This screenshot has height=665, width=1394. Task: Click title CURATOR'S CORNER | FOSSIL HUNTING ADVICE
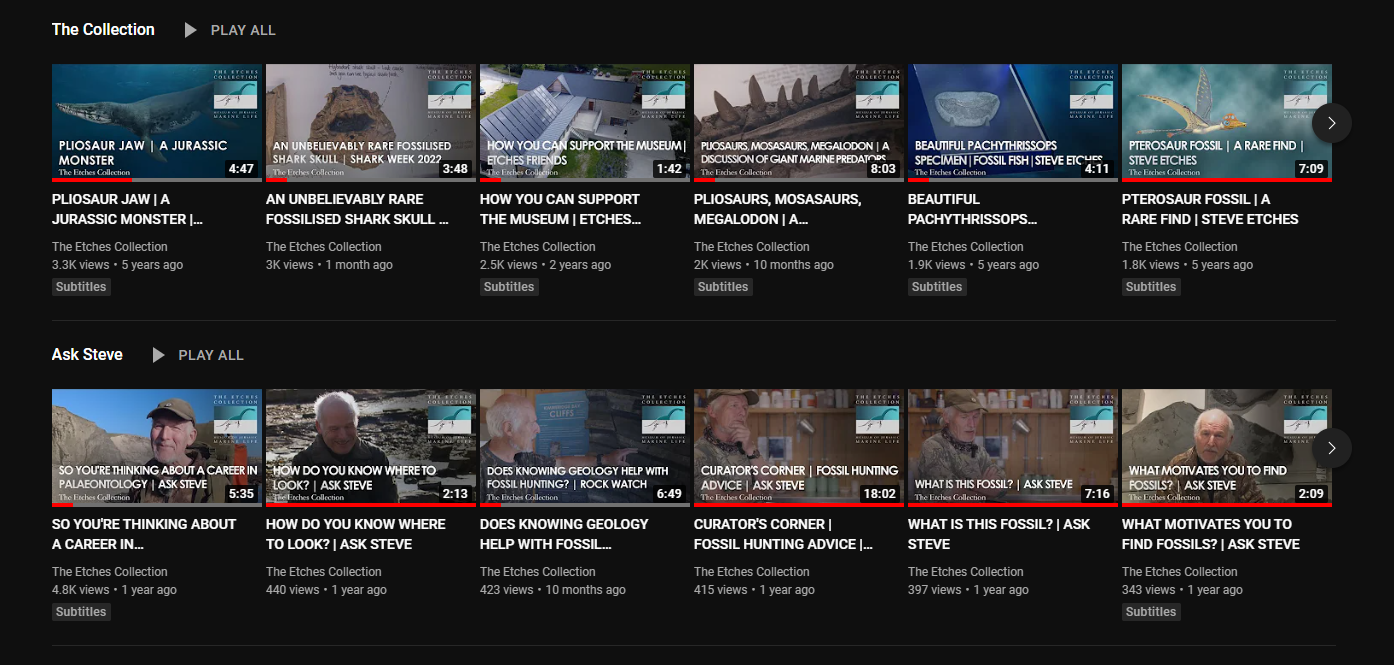click(784, 534)
